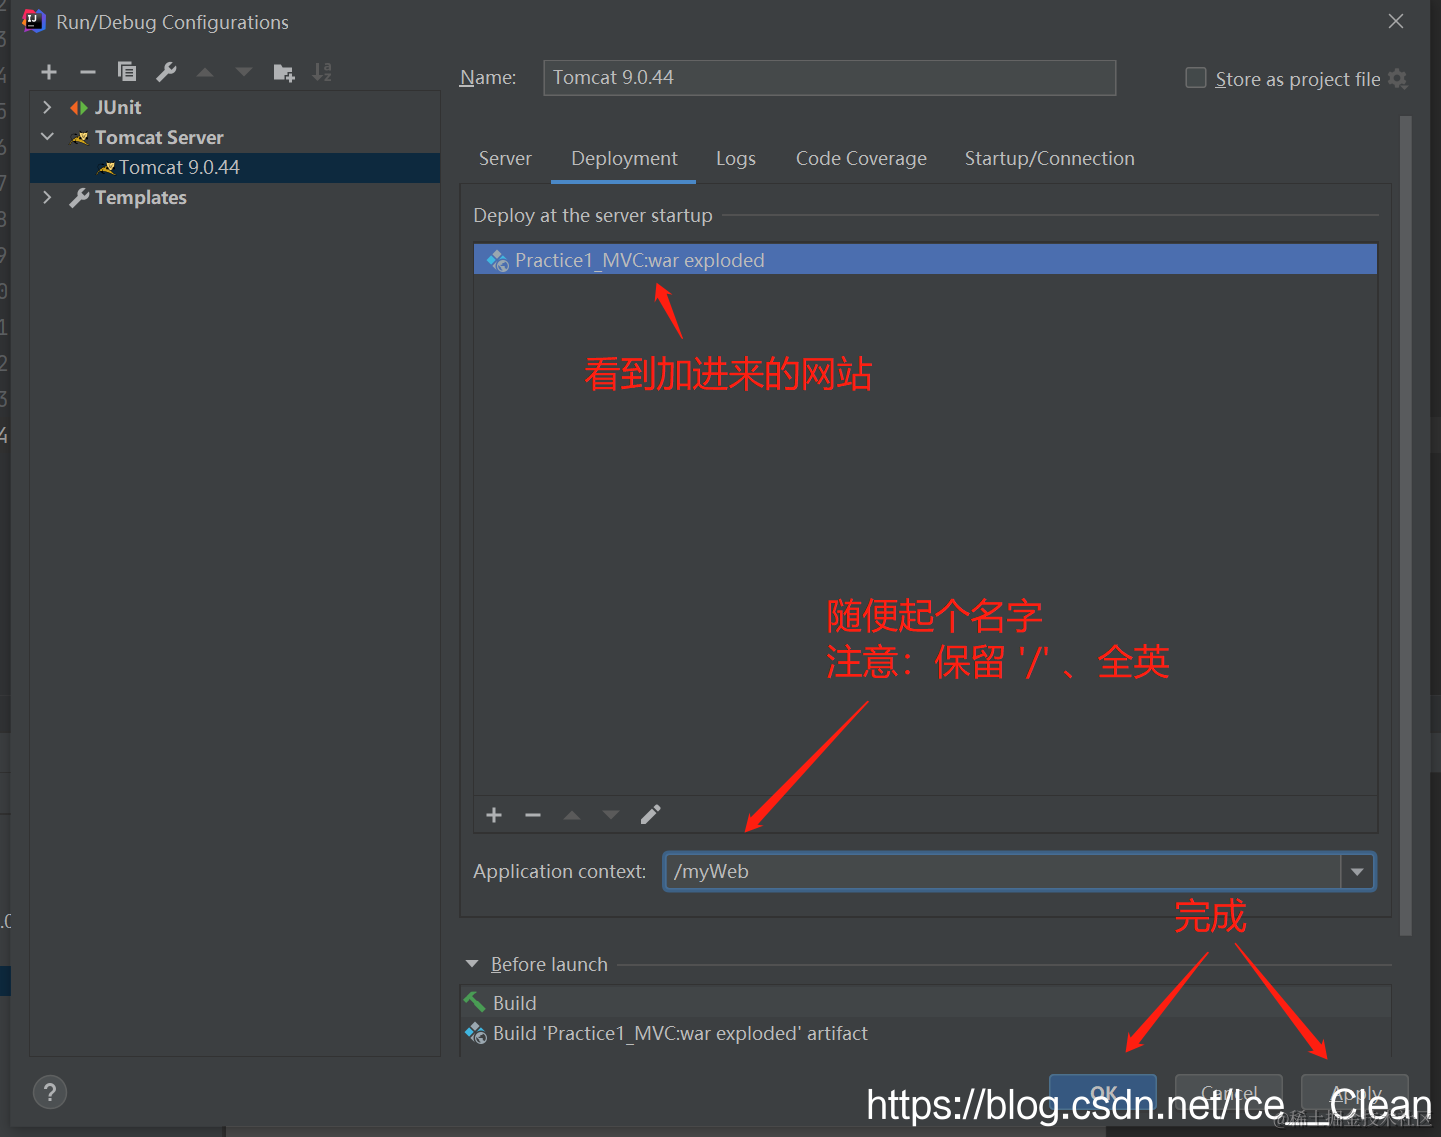Open the Application context dropdown
The image size is (1441, 1137).
1357,871
